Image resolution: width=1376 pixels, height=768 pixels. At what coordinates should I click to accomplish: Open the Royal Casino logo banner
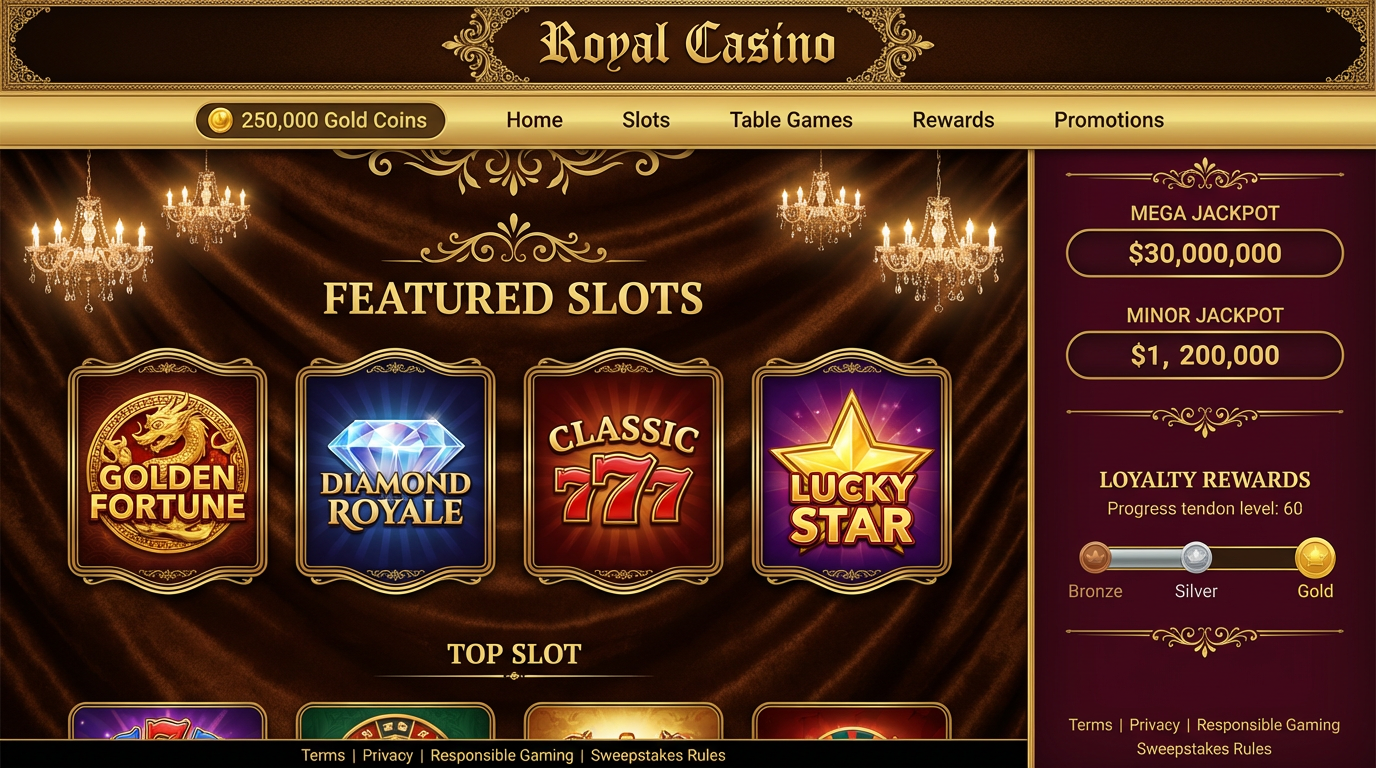[688, 44]
